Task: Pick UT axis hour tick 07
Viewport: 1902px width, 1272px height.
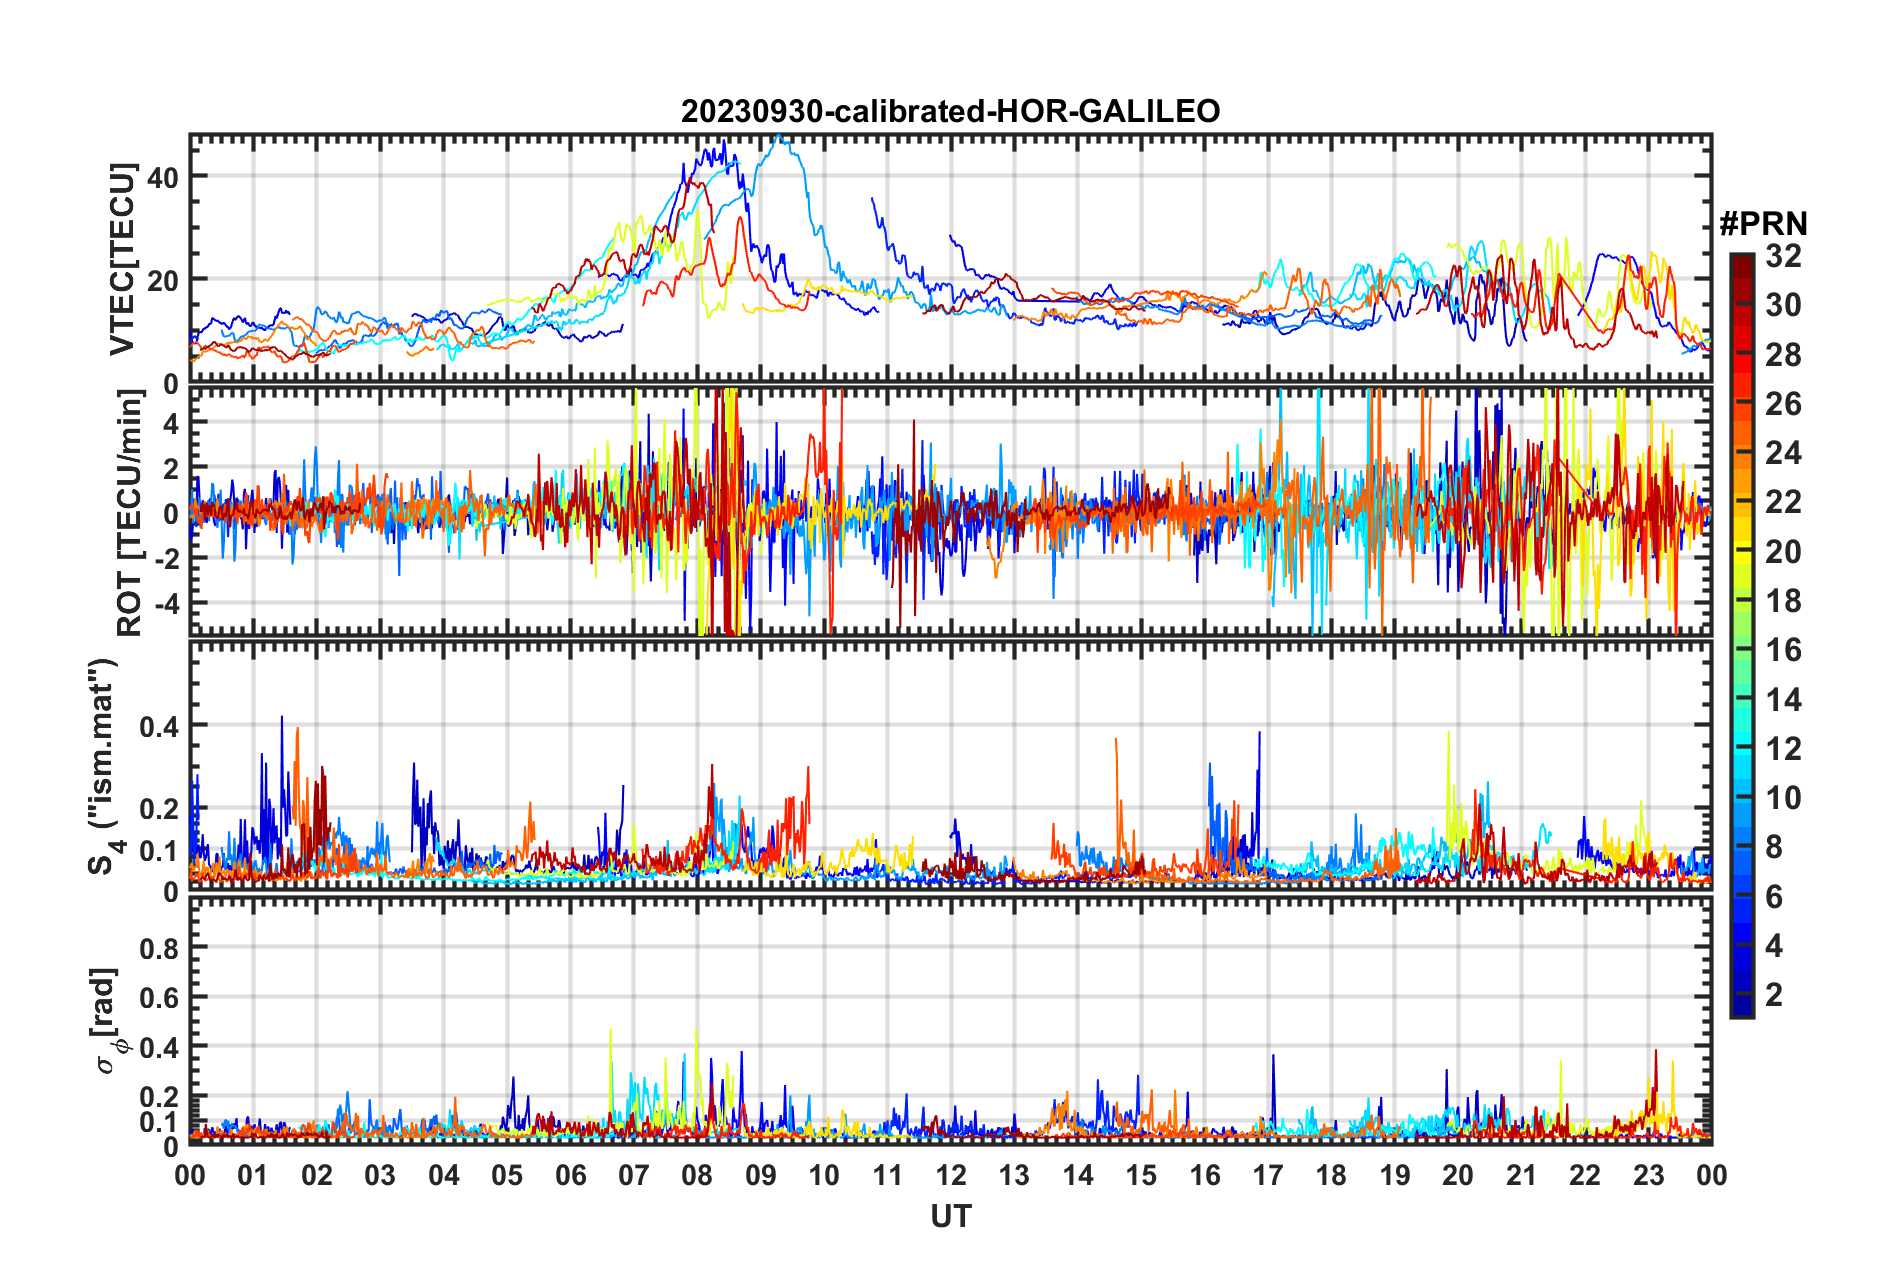Action: tap(634, 1175)
